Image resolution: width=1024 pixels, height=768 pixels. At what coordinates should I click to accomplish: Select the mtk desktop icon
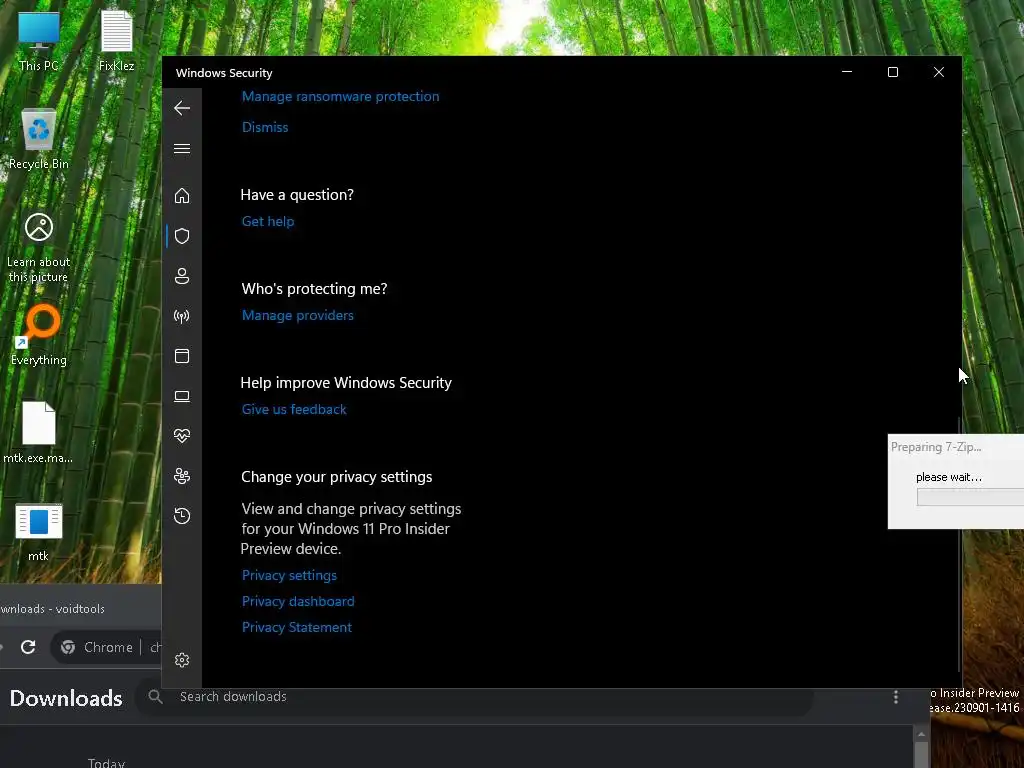39,532
